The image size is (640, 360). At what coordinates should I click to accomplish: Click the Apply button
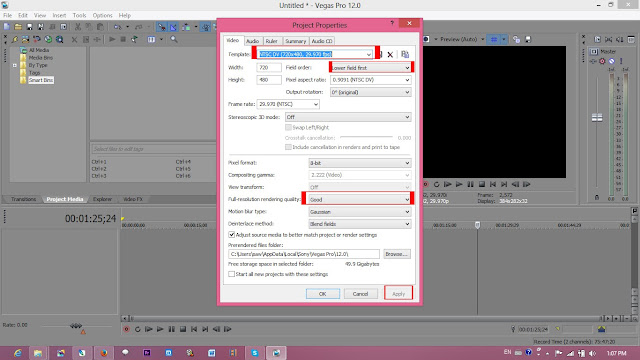click(x=398, y=294)
